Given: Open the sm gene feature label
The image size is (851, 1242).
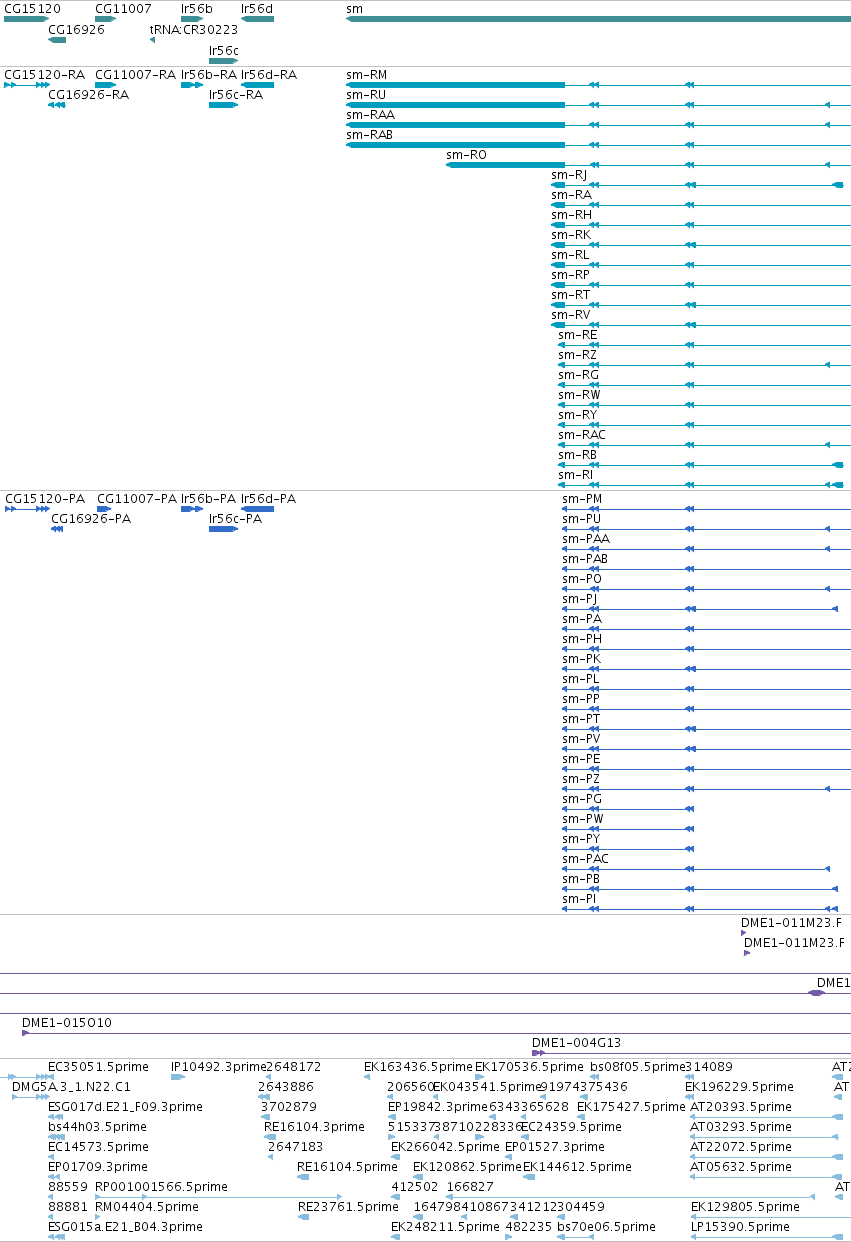Looking at the screenshot, I should coord(354,8).
